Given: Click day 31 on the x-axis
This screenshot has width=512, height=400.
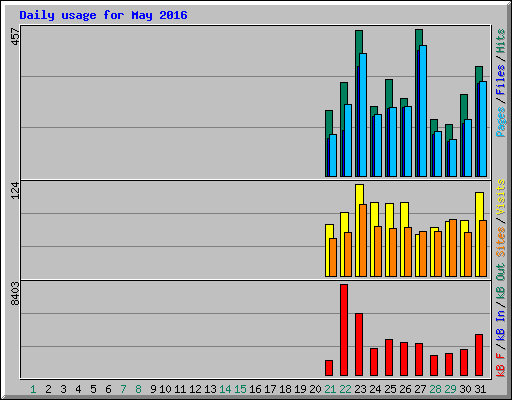Looking at the screenshot, I should (x=480, y=389).
